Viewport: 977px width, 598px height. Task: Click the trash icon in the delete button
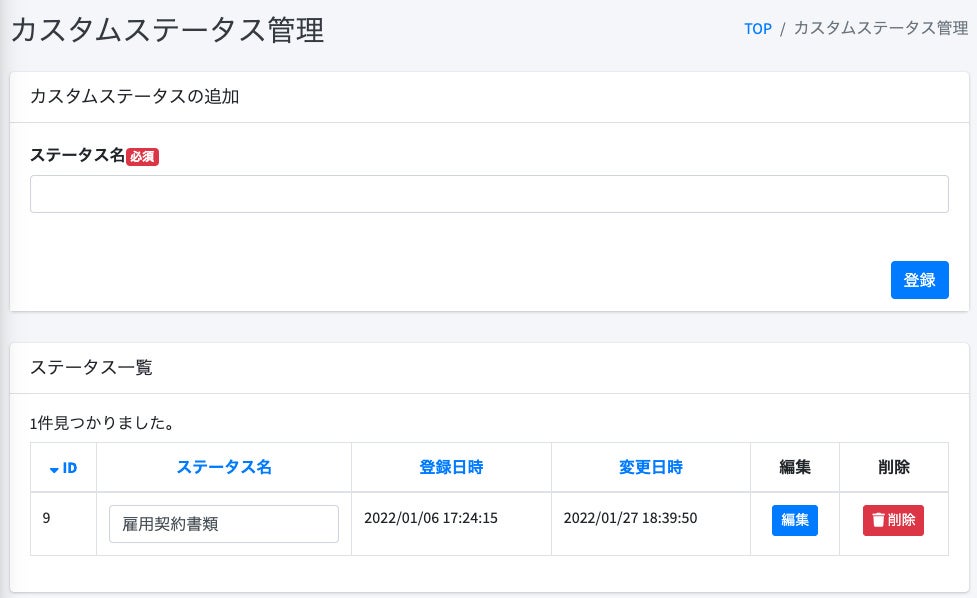877,520
